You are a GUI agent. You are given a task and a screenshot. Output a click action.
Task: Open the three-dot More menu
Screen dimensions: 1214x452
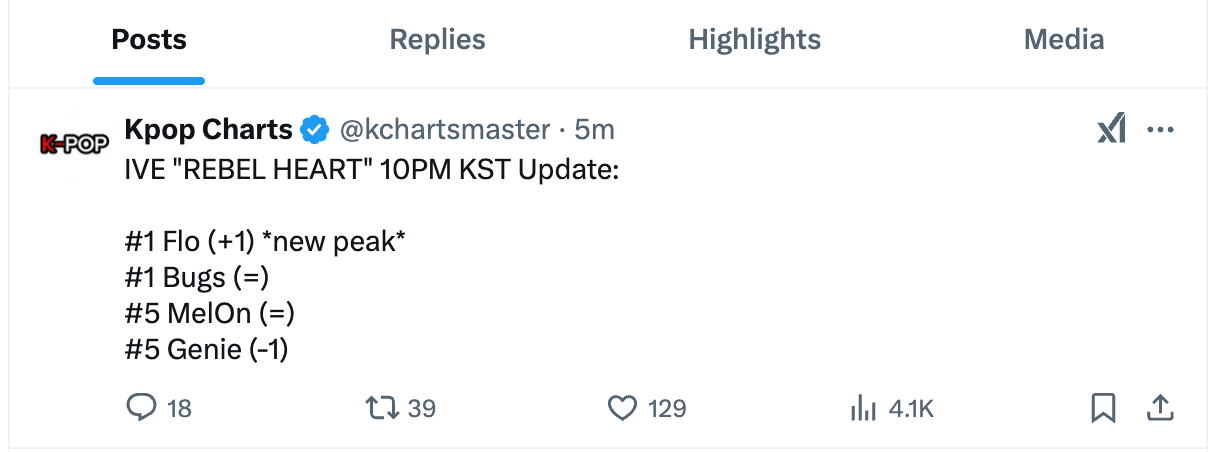point(1160,130)
